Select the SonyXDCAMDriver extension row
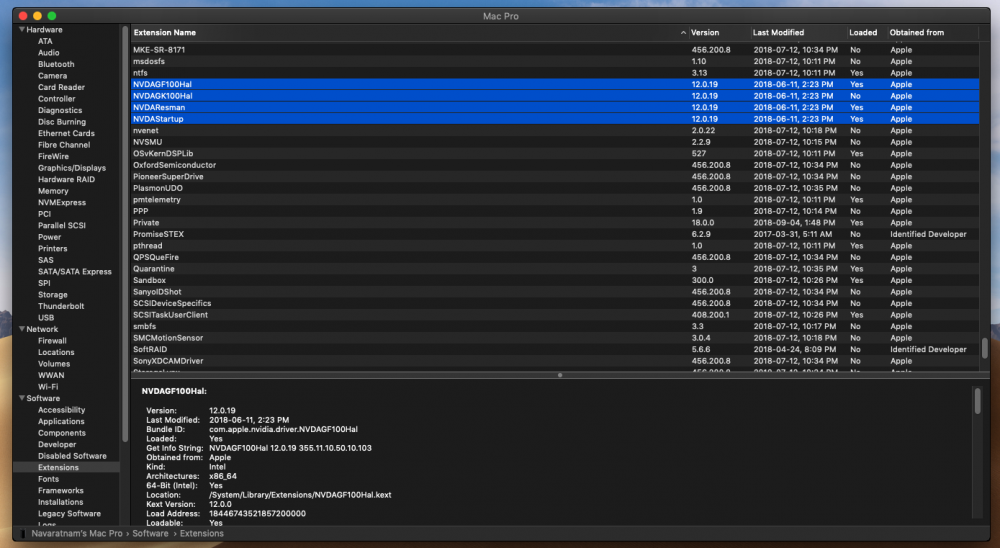This screenshot has width=1000, height=548. click(x=555, y=361)
